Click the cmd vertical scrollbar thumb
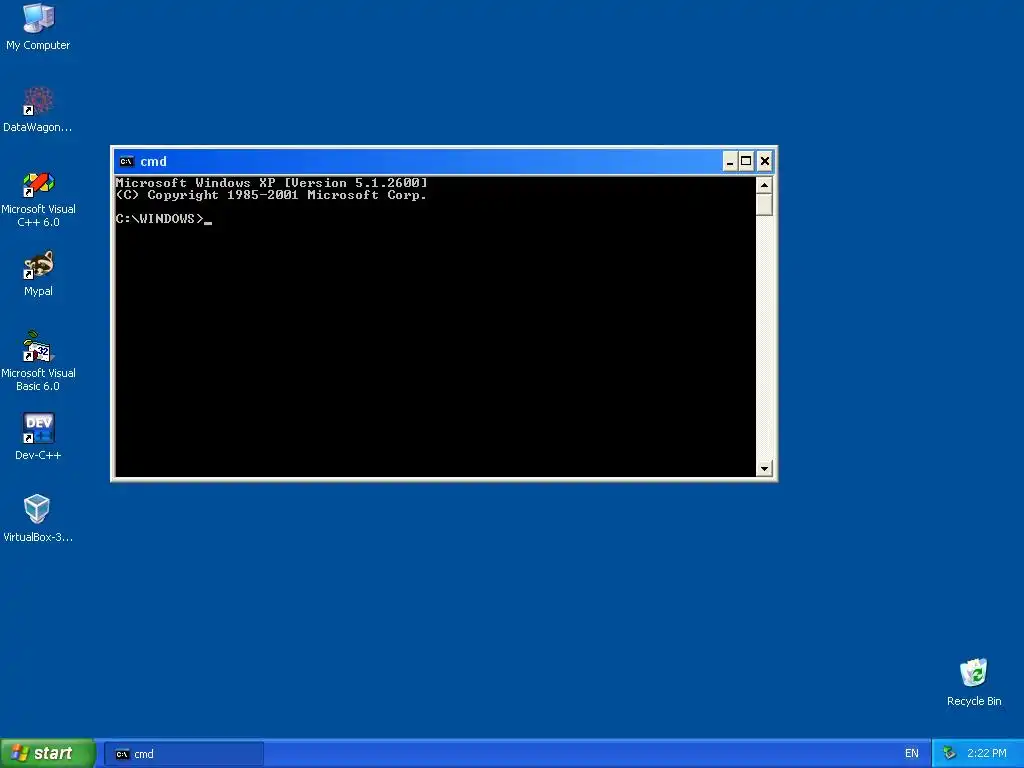The image size is (1024, 768). [x=764, y=205]
